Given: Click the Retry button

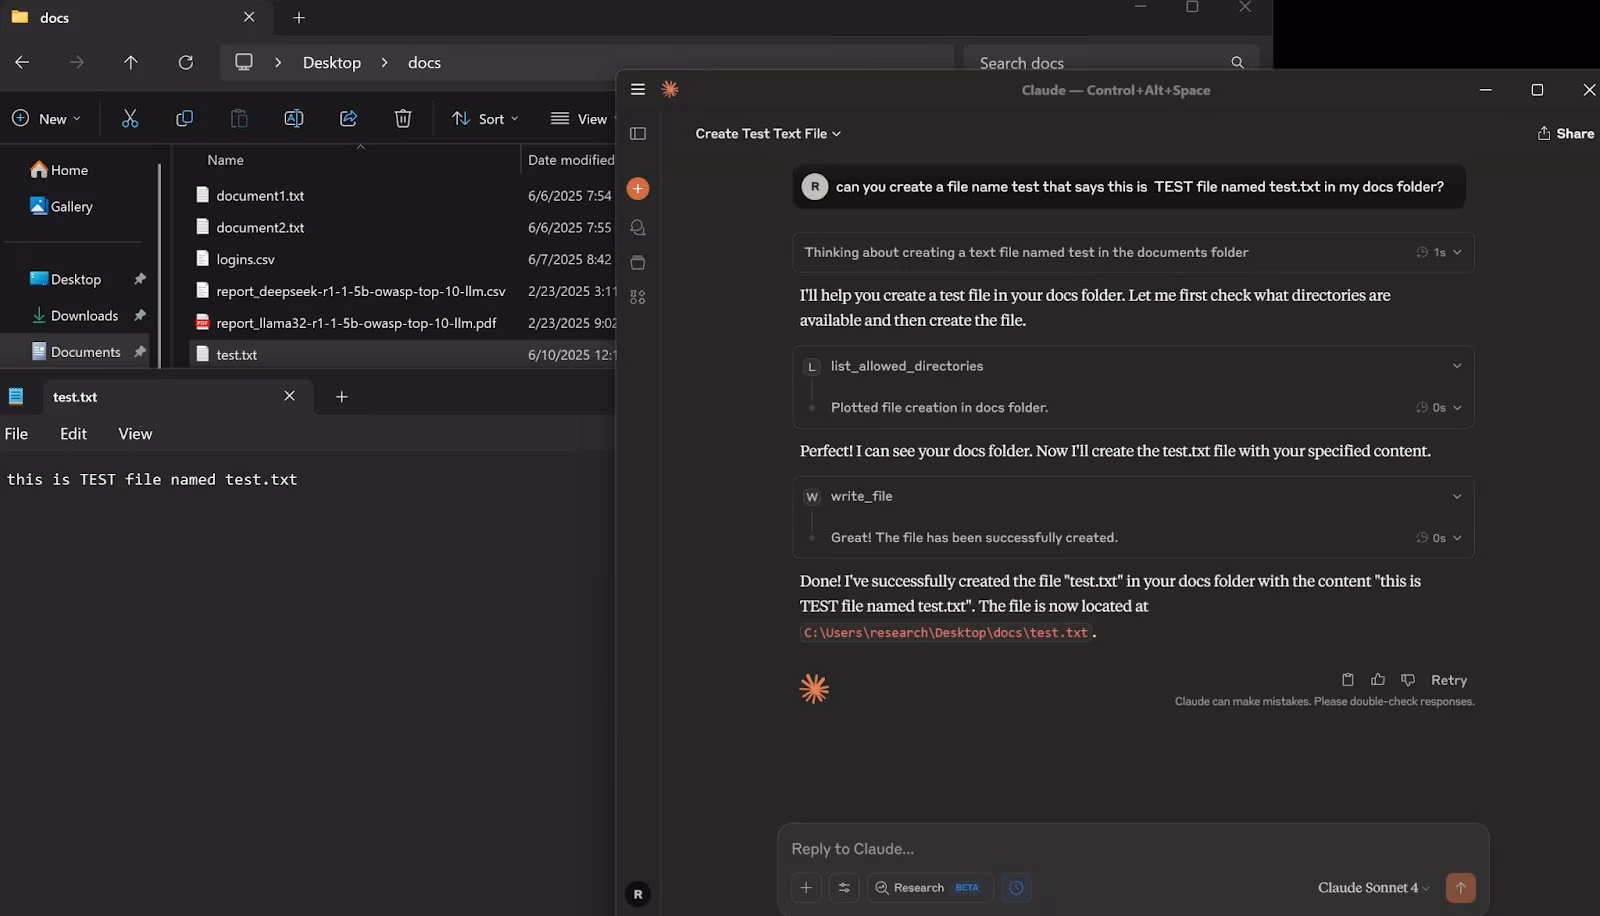Looking at the screenshot, I should tap(1448, 680).
